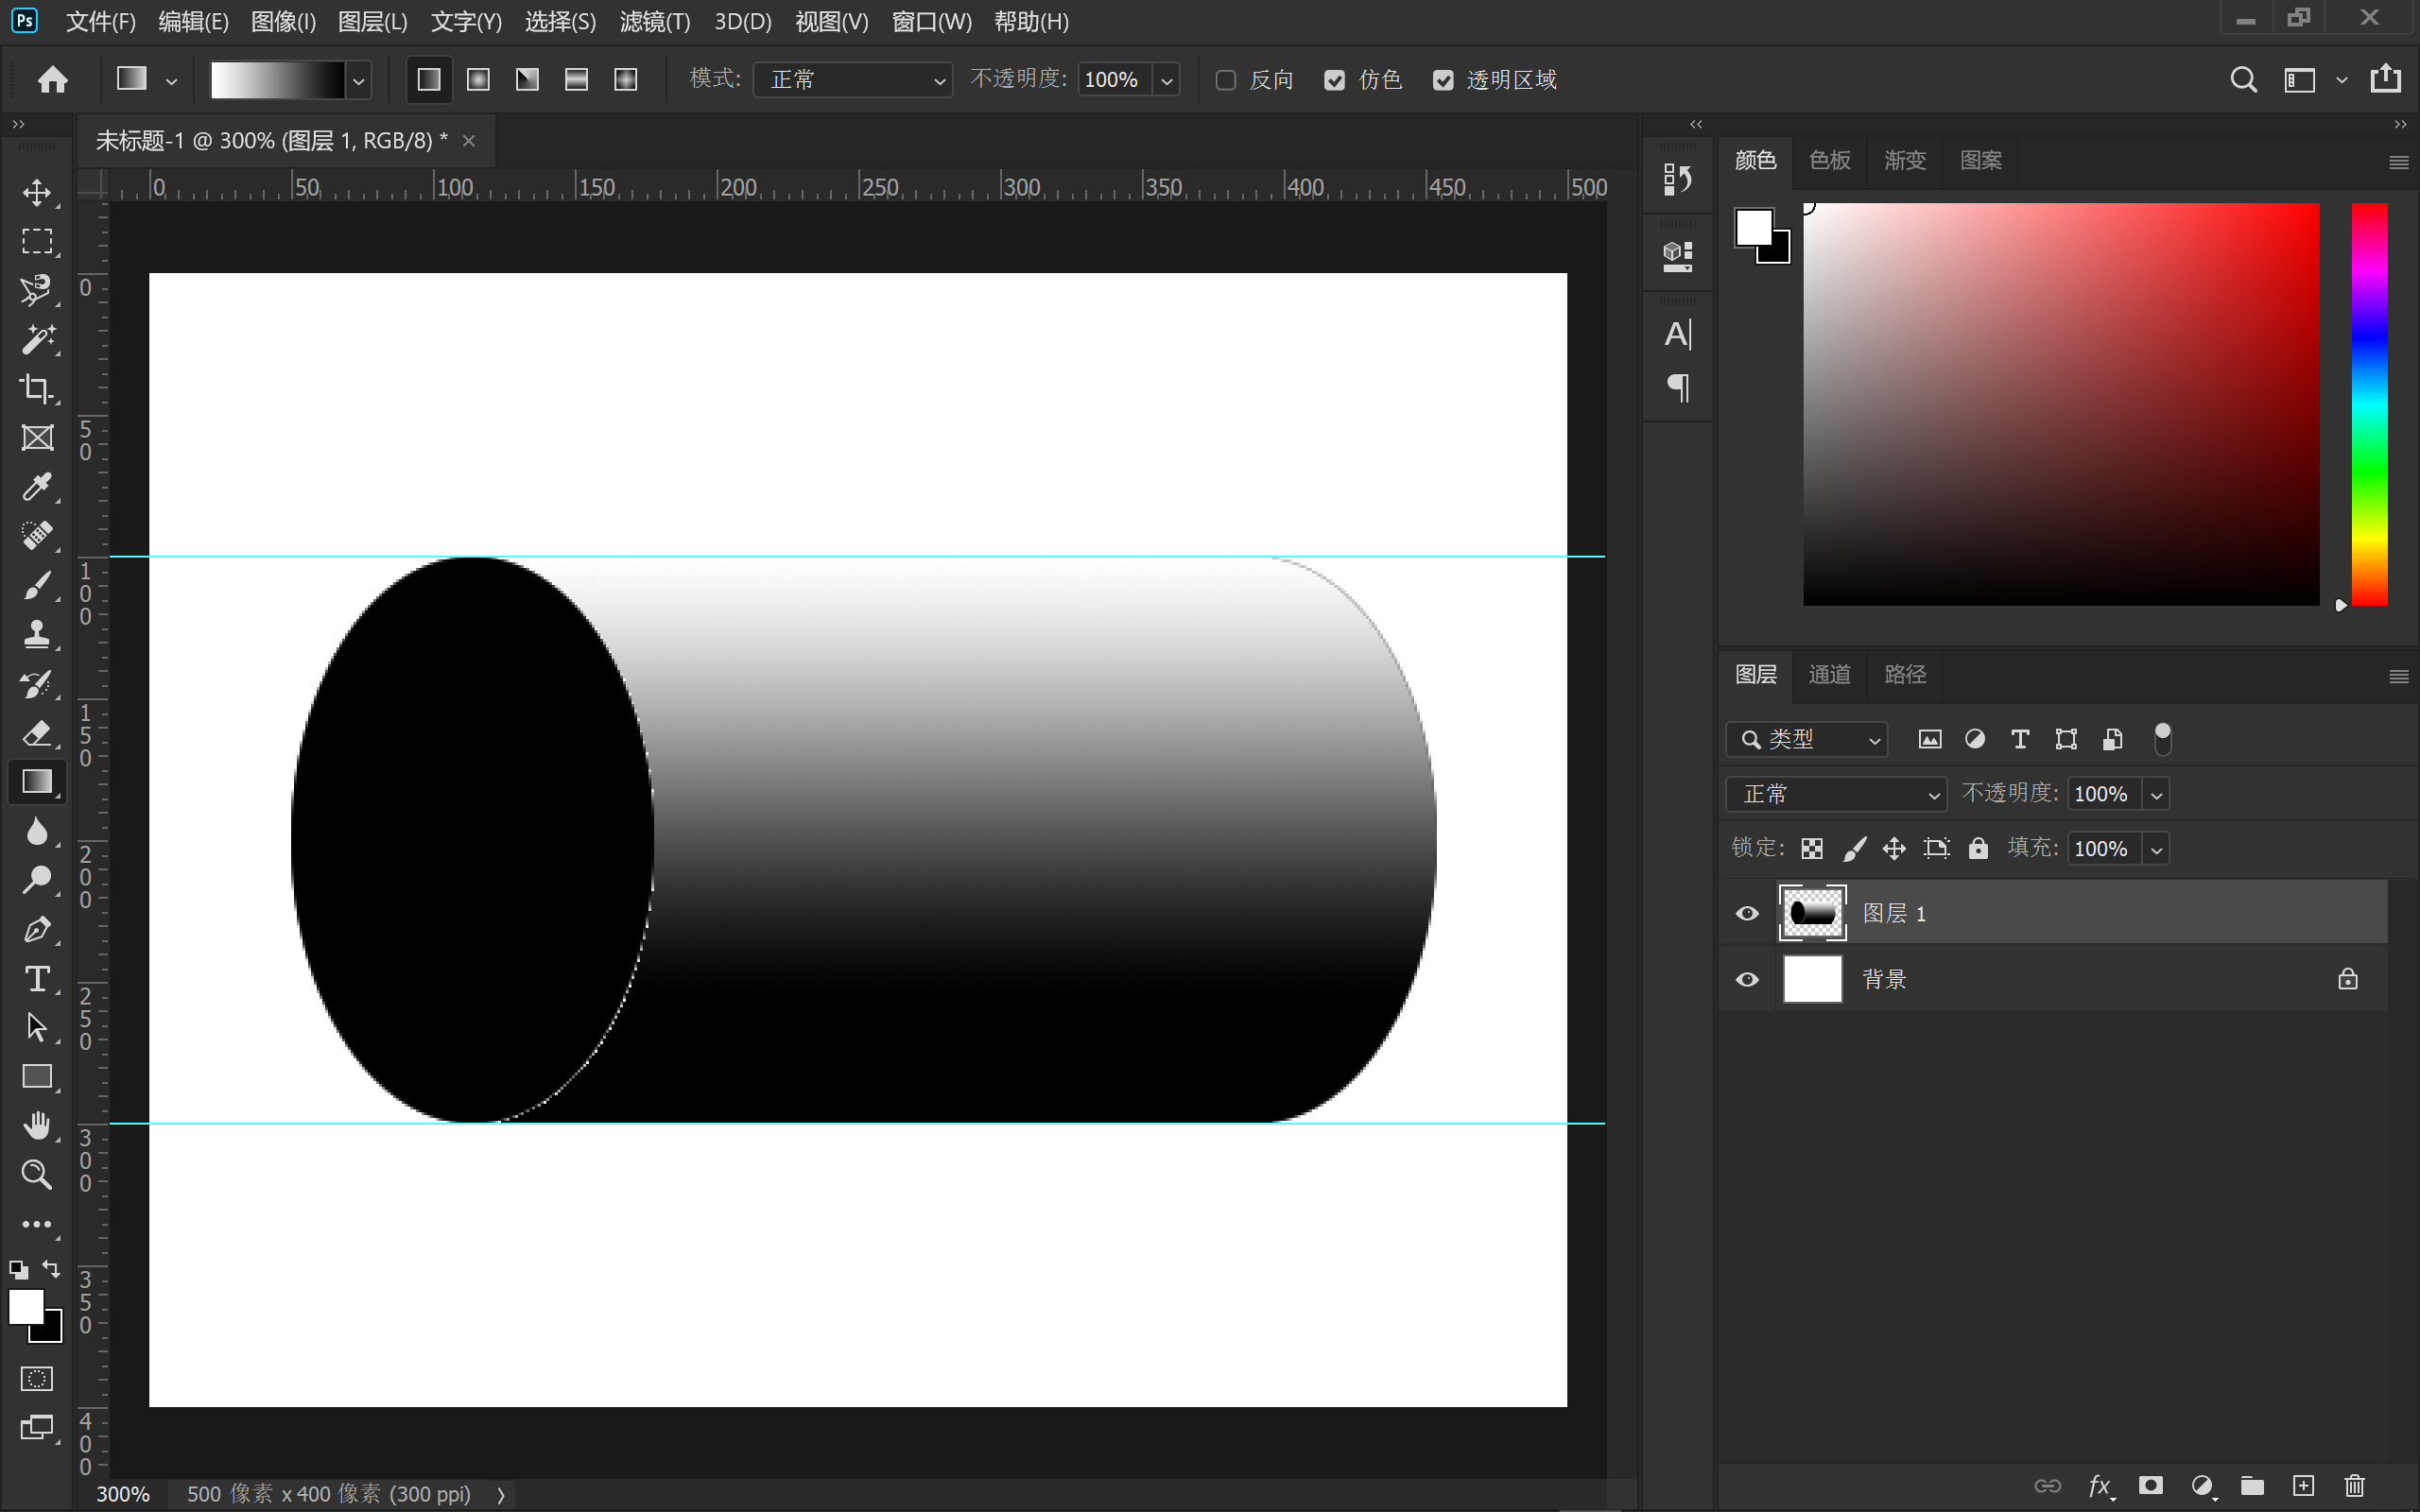The width and height of the screenshot is (2420, 1512).
Task: Choose Radial gradient style
Action: point(478,79)
